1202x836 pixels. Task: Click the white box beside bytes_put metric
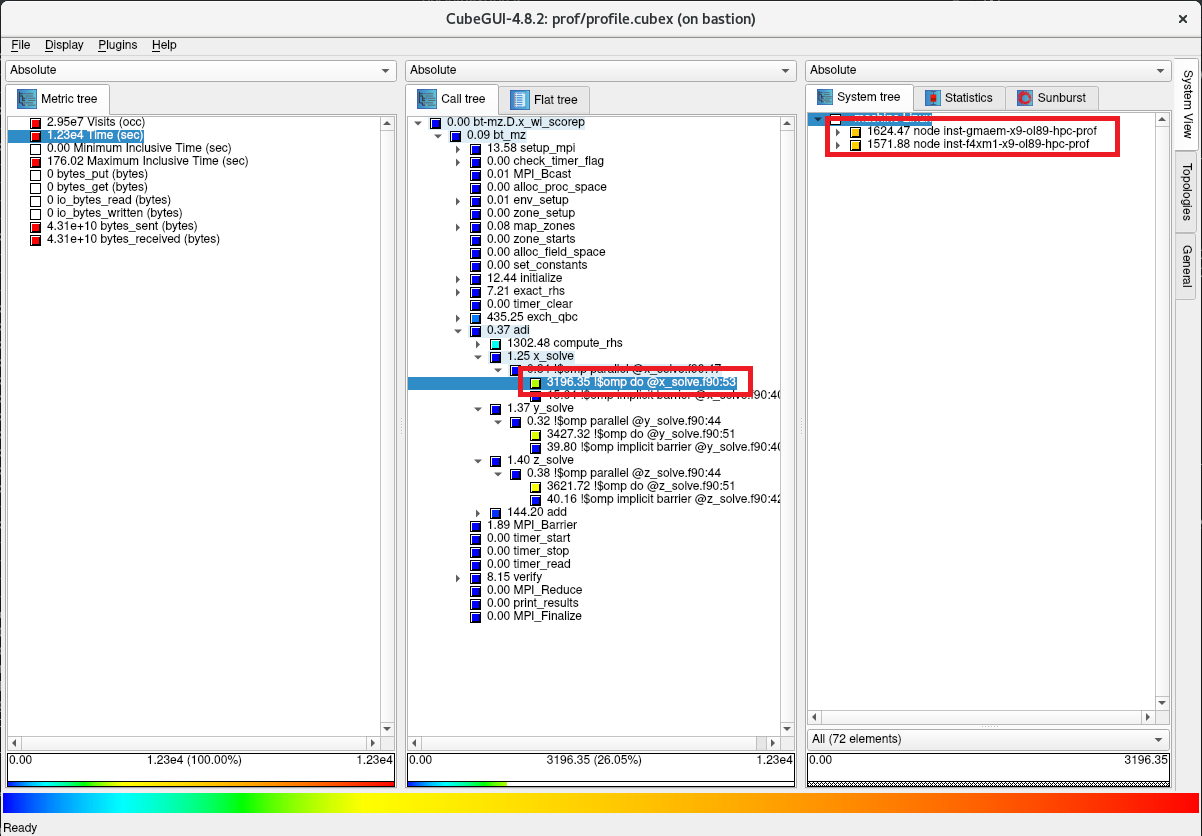[x=36, y=175]
